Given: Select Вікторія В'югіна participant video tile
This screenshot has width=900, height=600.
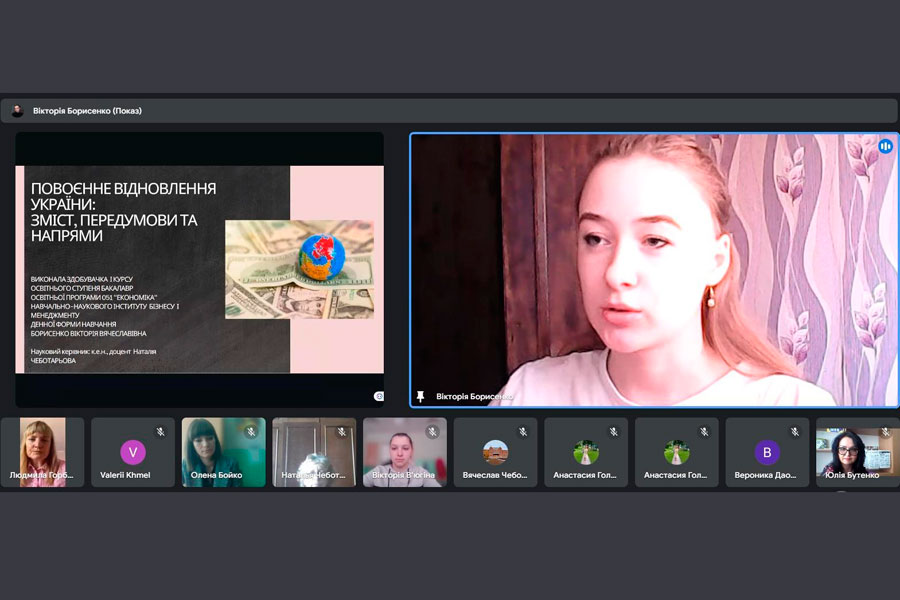Looking at the screenshot, I should click(405, 452).
